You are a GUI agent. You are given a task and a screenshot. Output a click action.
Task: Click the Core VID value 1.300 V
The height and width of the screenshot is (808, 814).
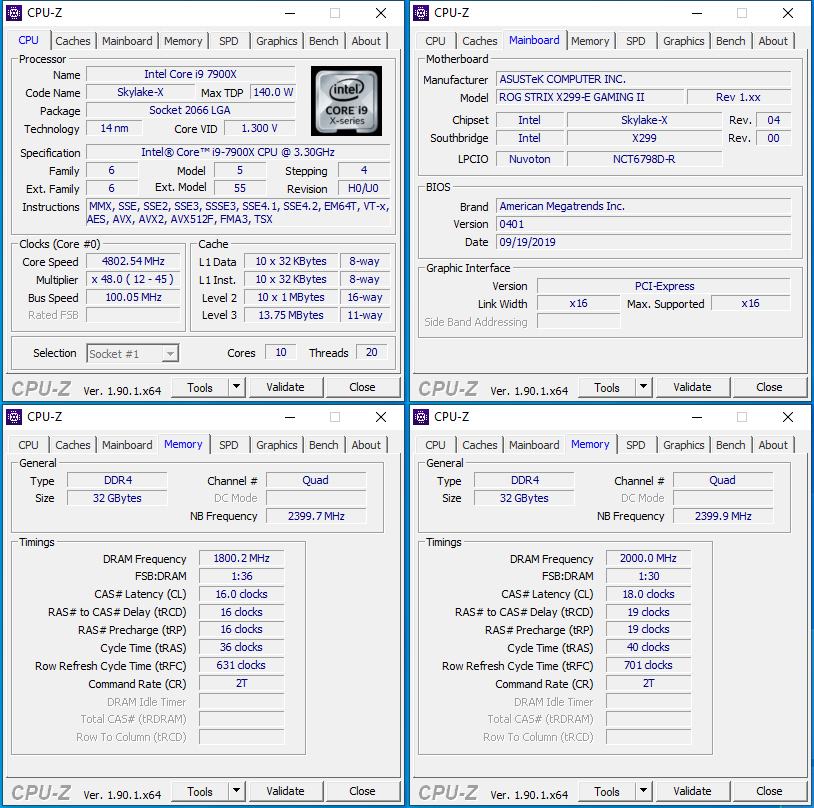[x=259, y=128]
